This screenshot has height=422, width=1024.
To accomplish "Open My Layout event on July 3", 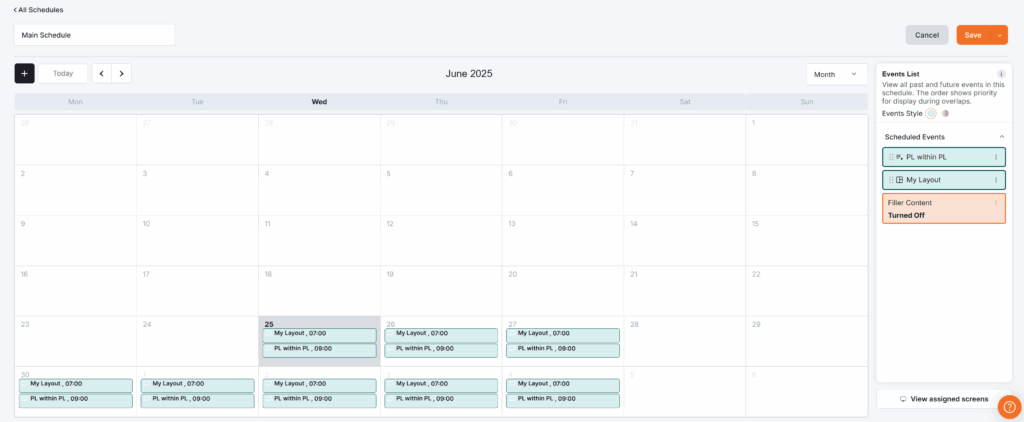I will tap(441, 385).
